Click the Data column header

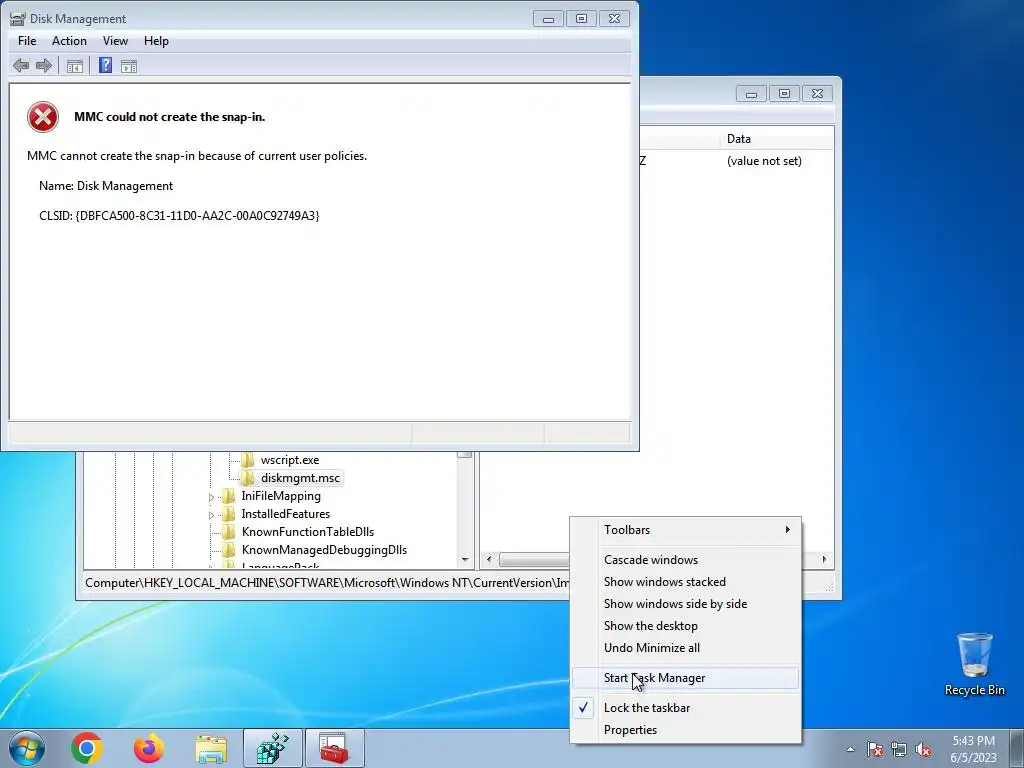coord(776,138)
